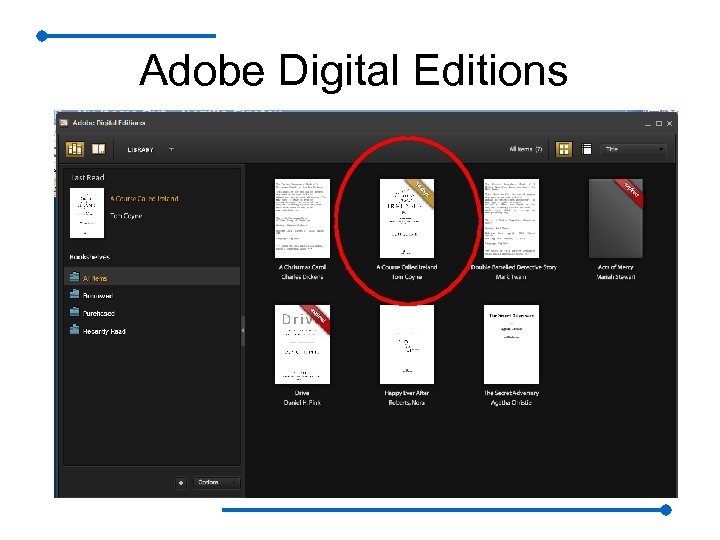The height and width of the screenshot is (540, 720).
Task: Click Double Barrelled Detective Story title text
Action: click(513, 267)
